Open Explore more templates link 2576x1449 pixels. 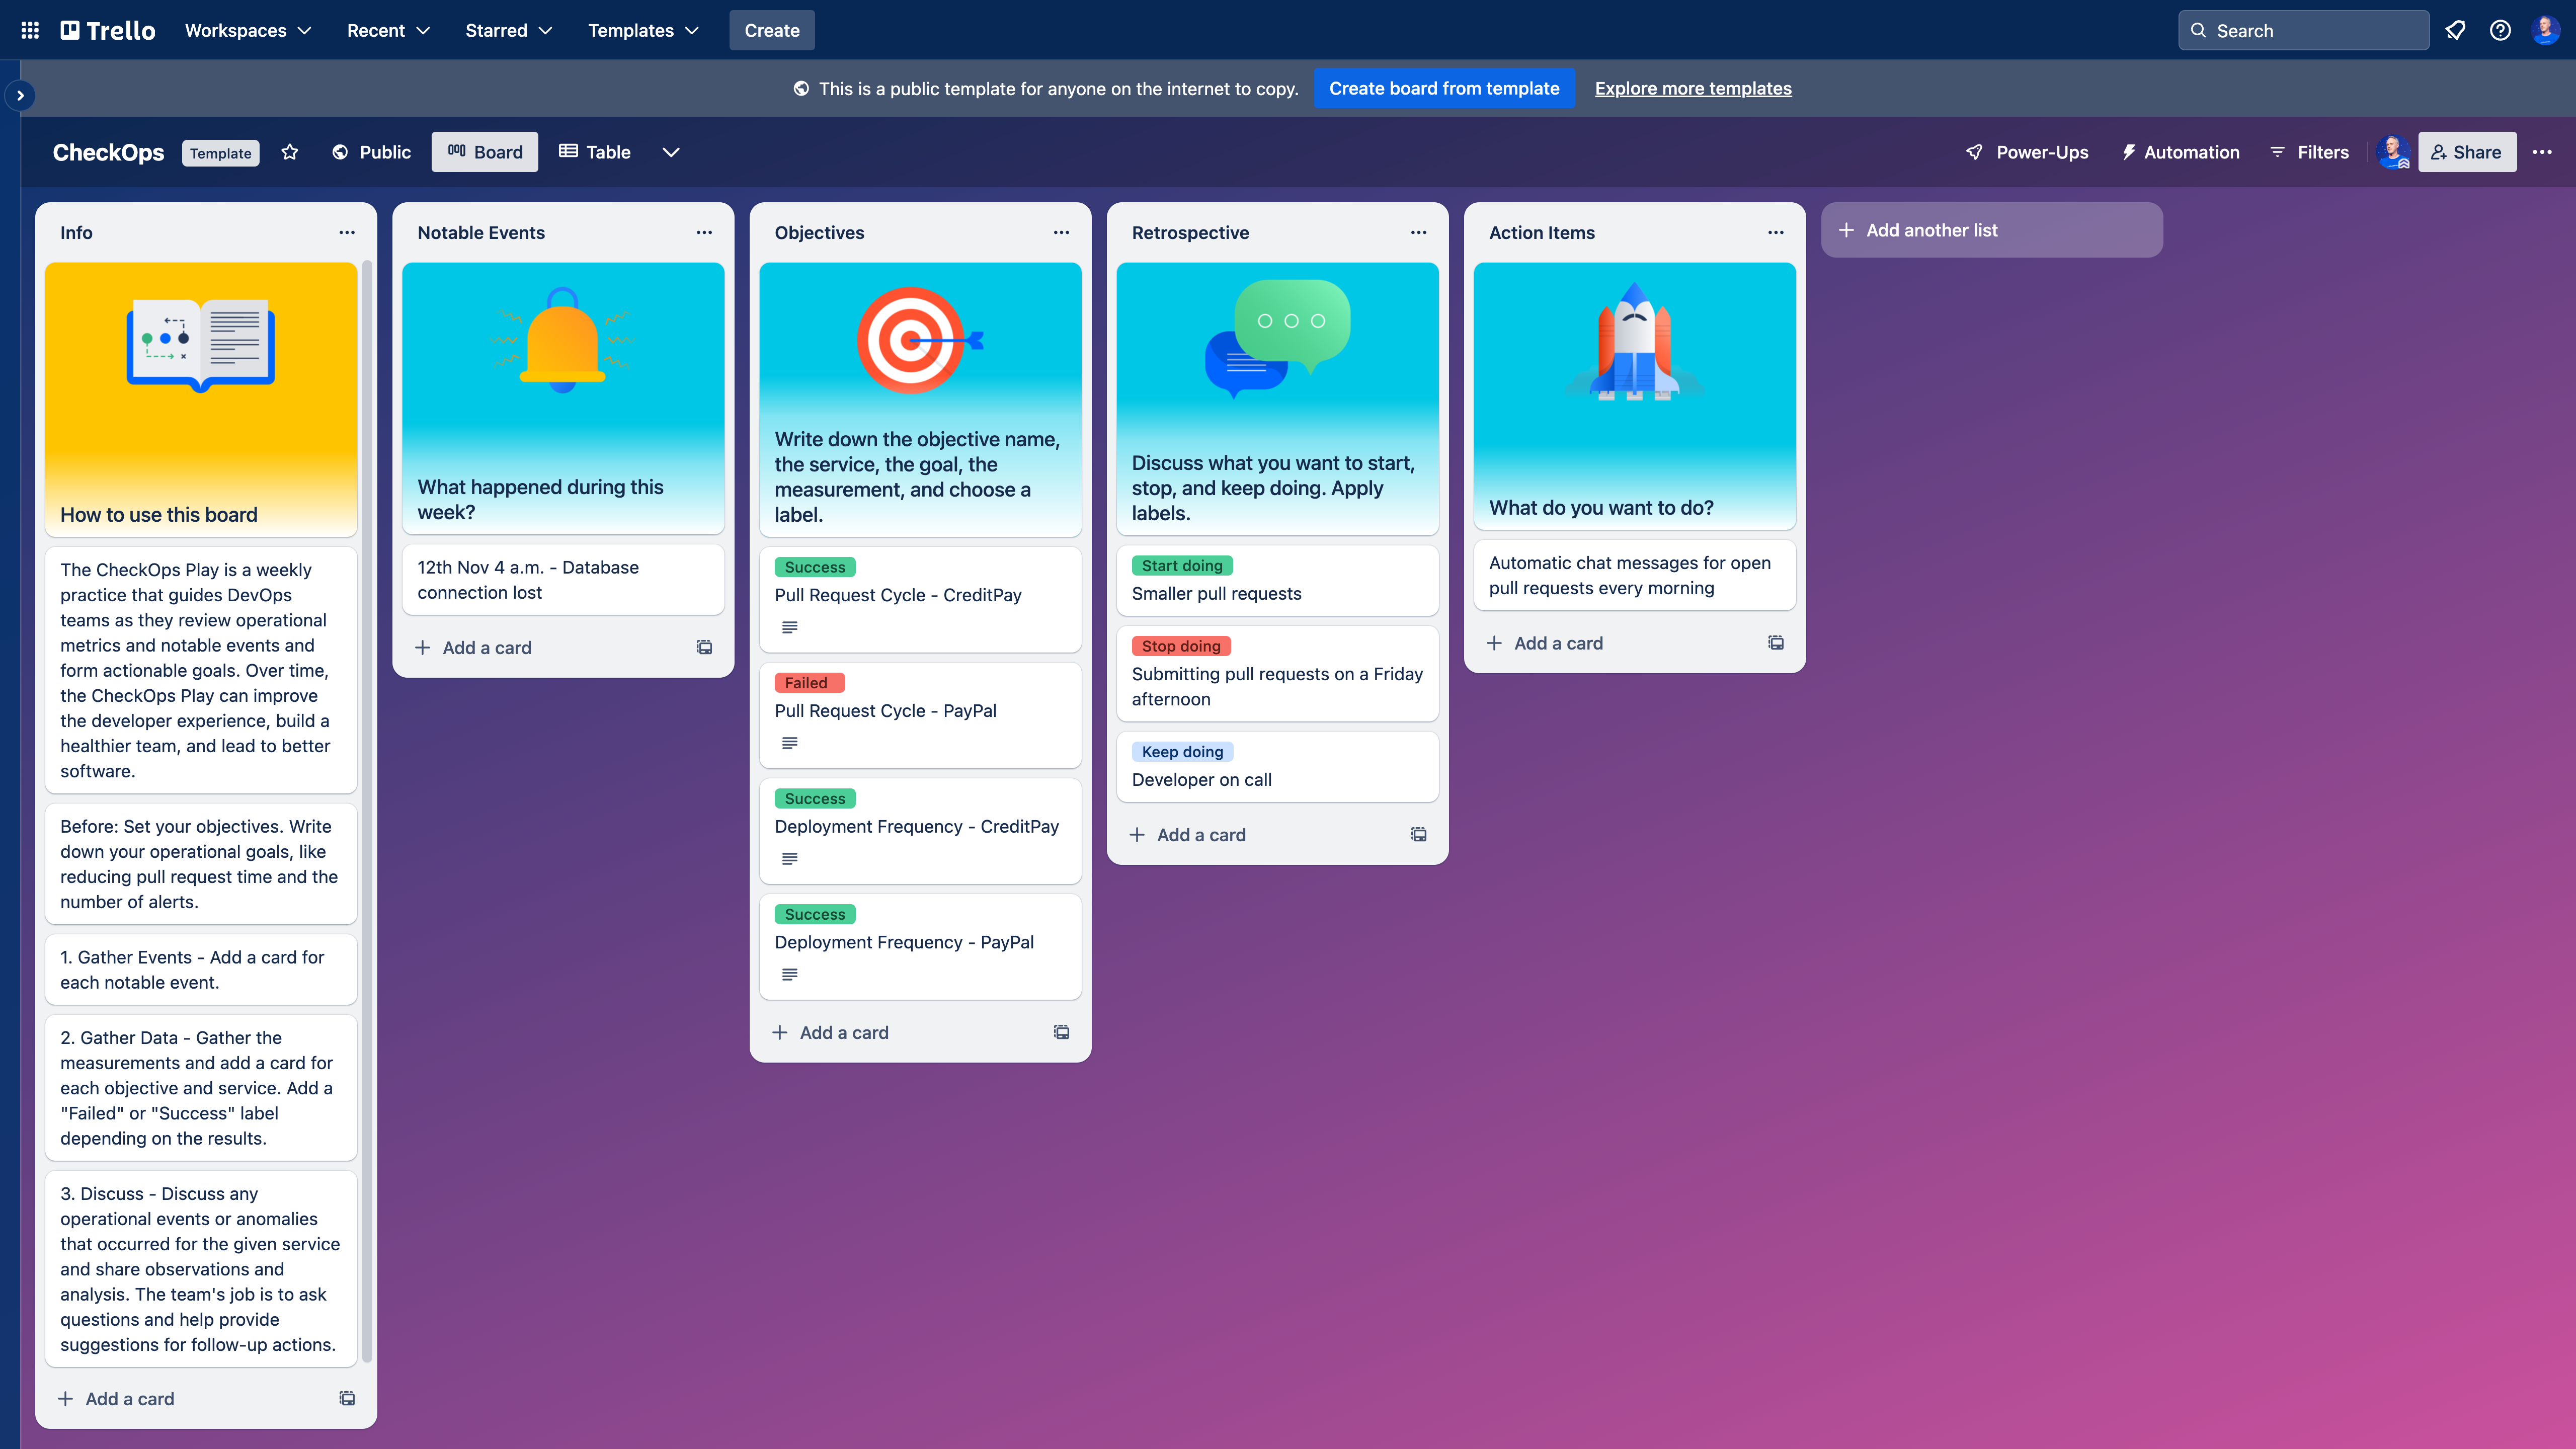[1692, 88]
